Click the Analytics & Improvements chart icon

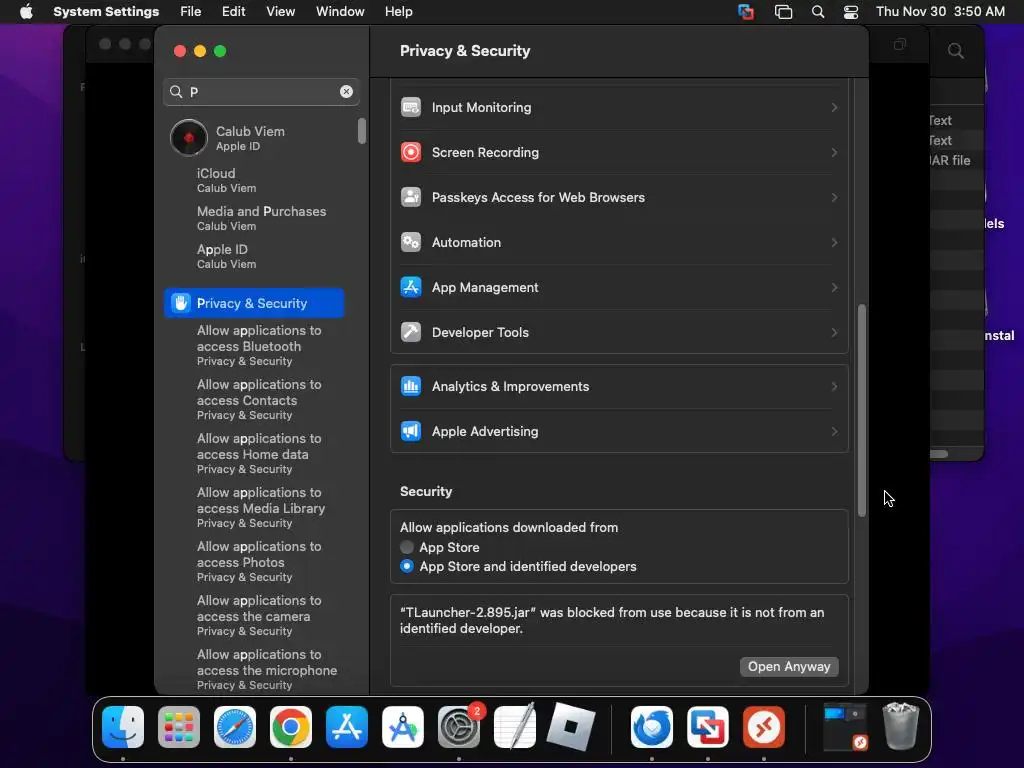[411, 387]
